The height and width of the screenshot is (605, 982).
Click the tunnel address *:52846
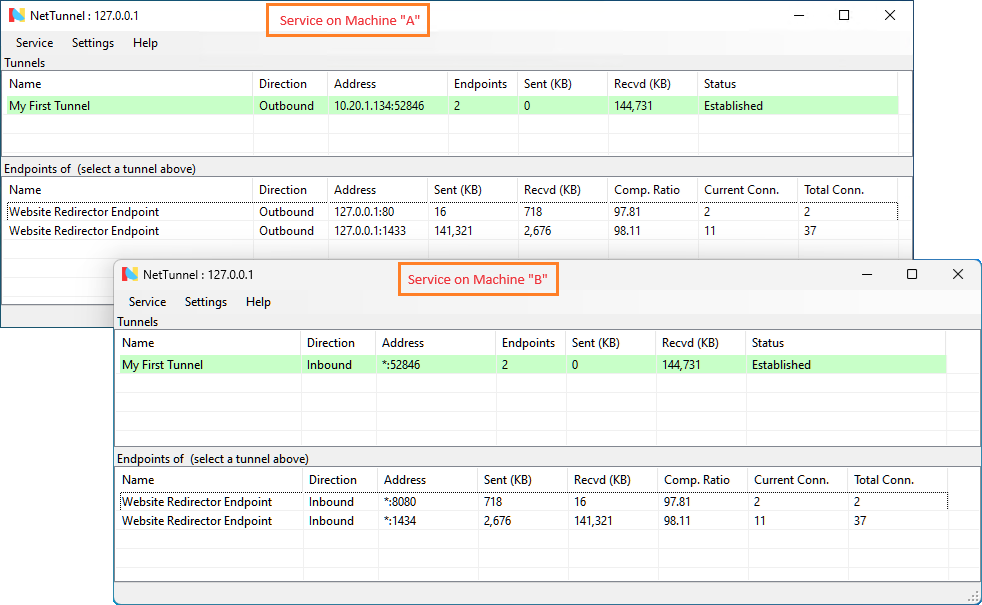pos(401,365)
